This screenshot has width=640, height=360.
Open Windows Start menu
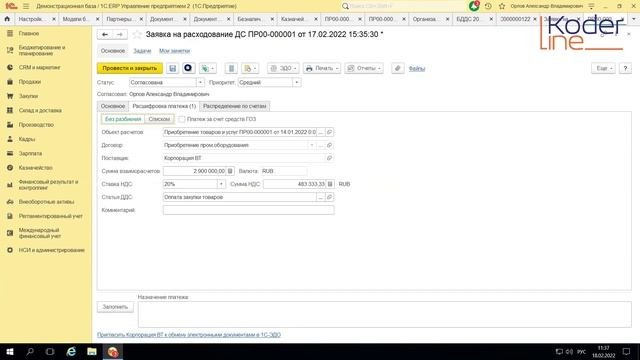click(10, 351)
